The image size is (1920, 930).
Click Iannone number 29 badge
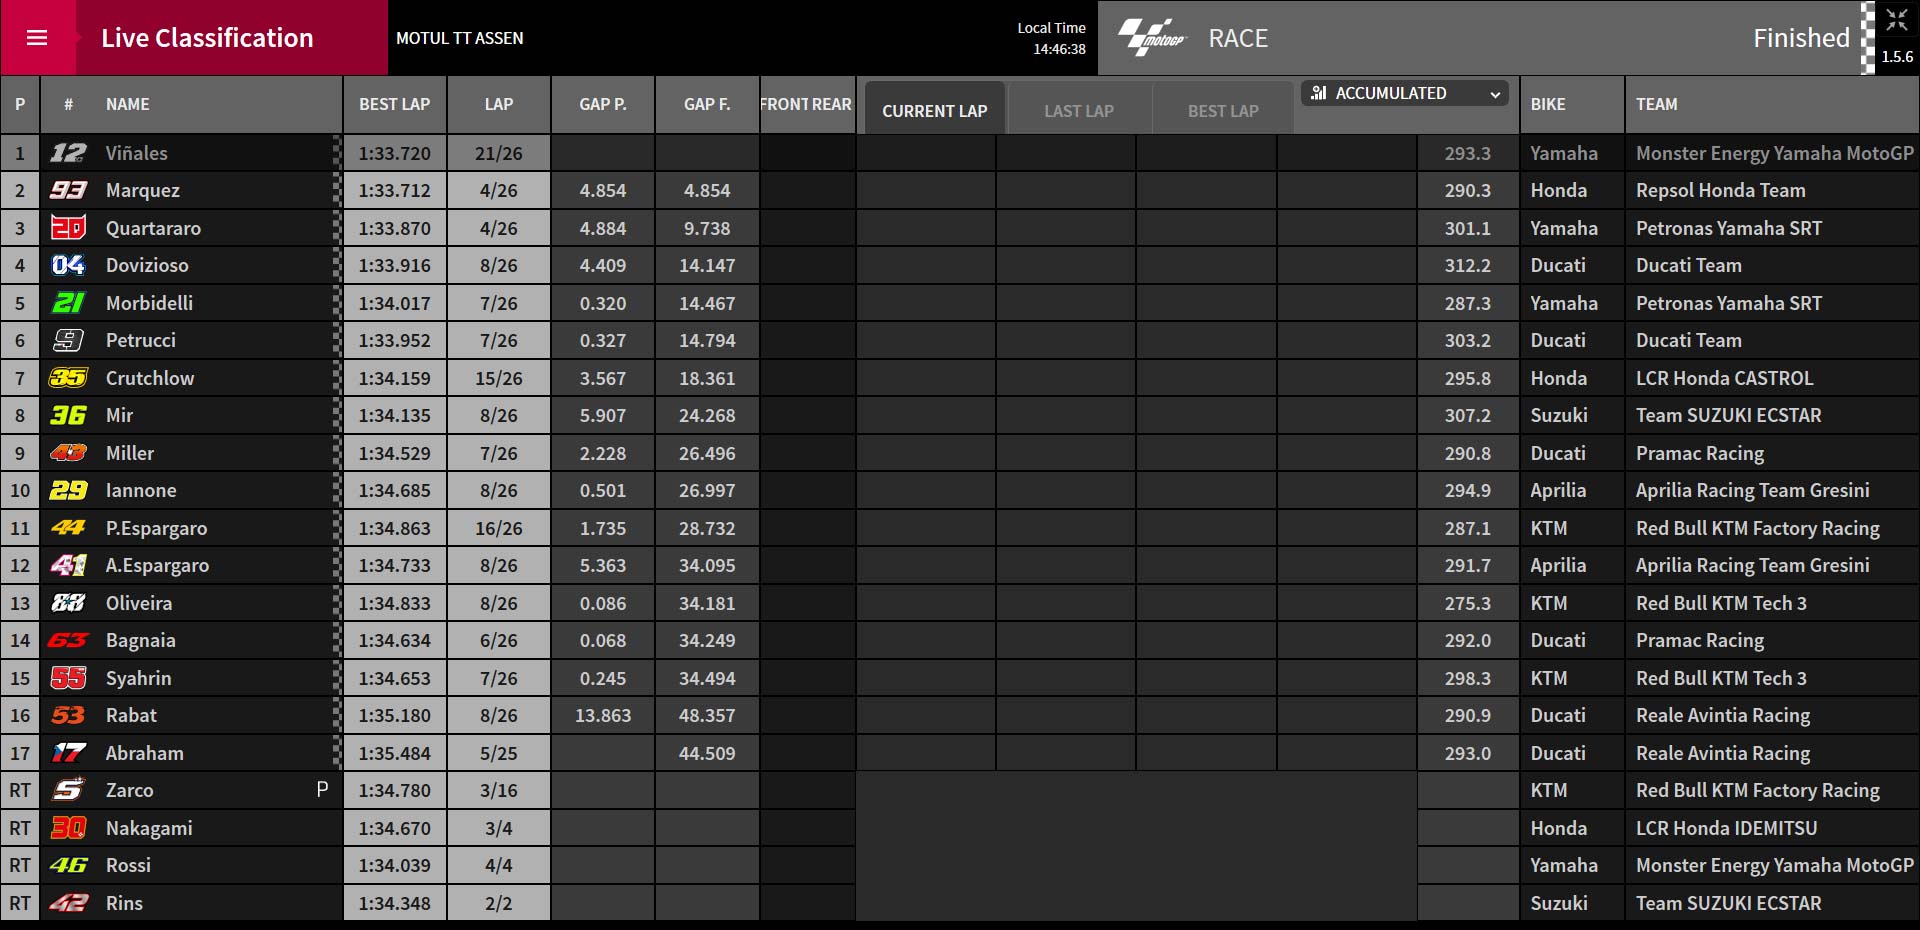pyautogui.click(x=68, y=490)
